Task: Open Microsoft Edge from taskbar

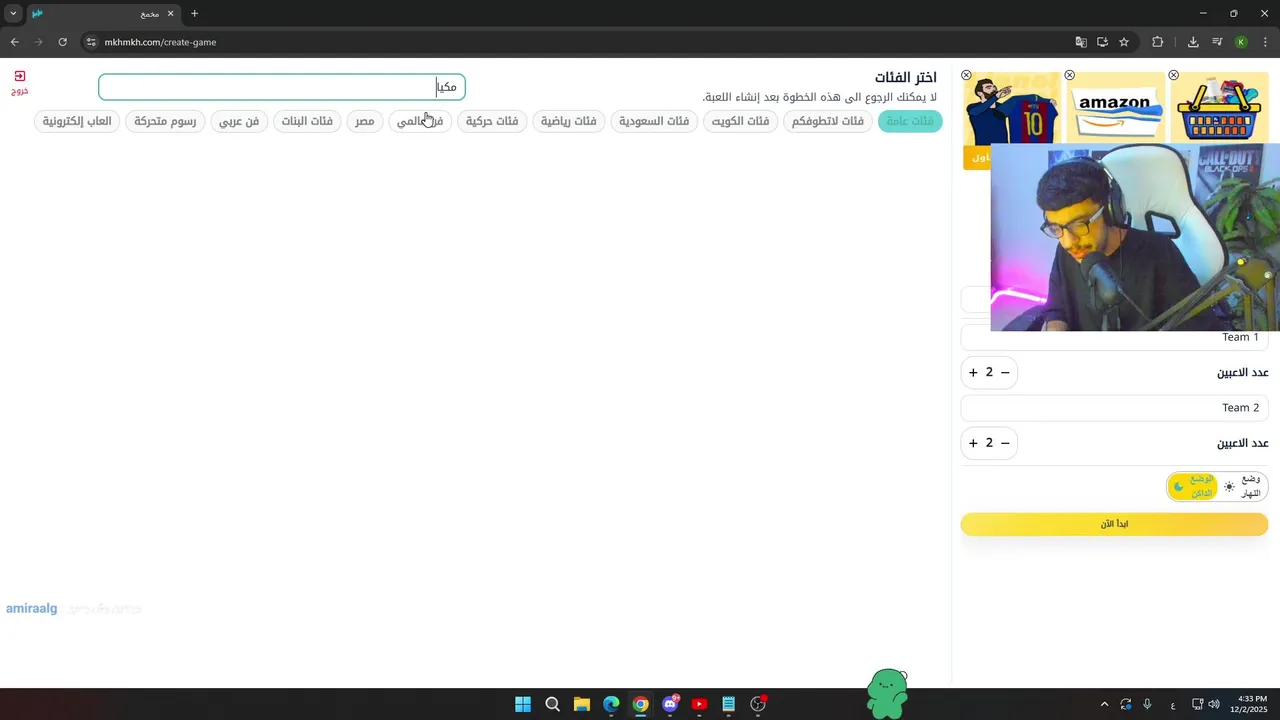Action: [x=611, y=704]
